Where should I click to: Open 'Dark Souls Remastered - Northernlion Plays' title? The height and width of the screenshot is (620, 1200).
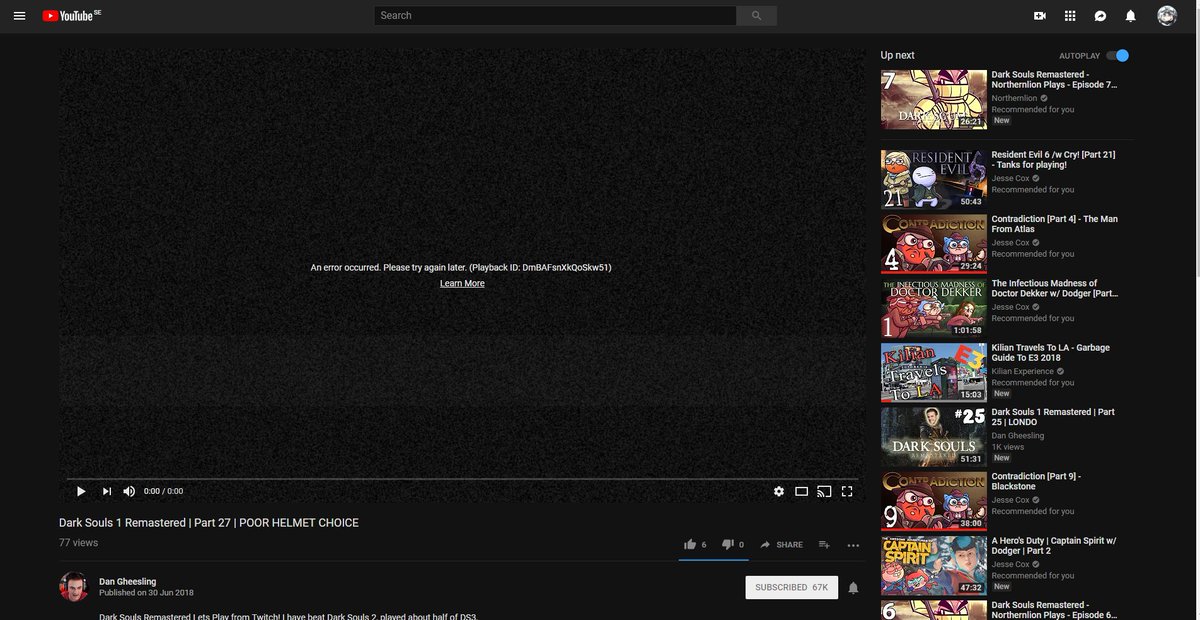[1054, 80]
